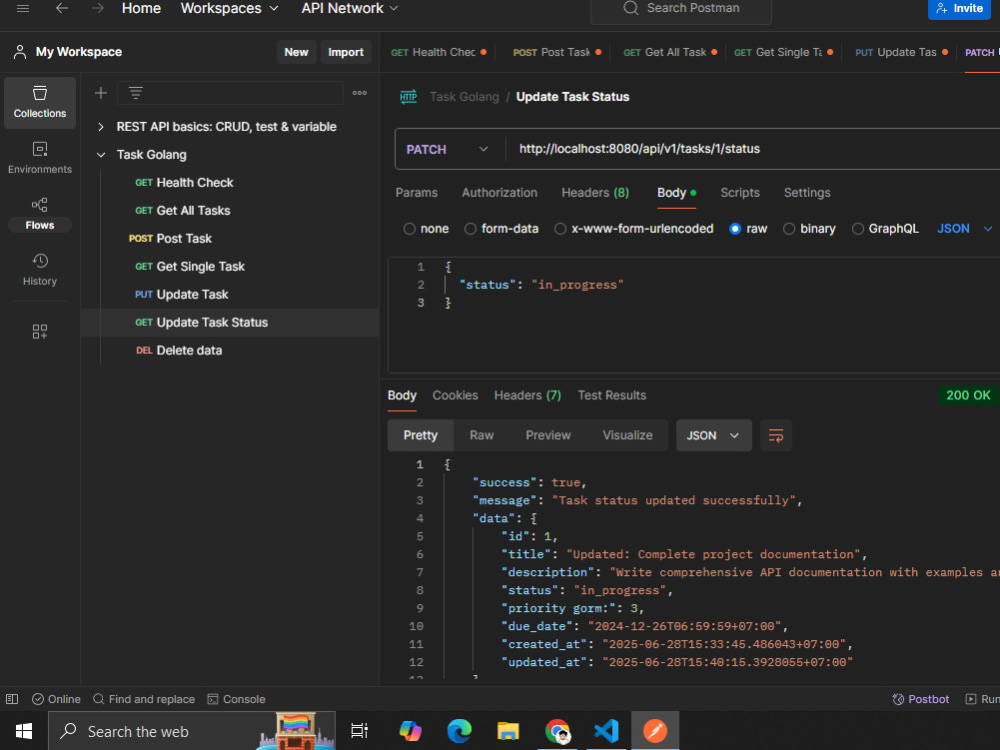Open the configure sidebar grid icon
This screenshot has height=750, width=1000.
40,332
